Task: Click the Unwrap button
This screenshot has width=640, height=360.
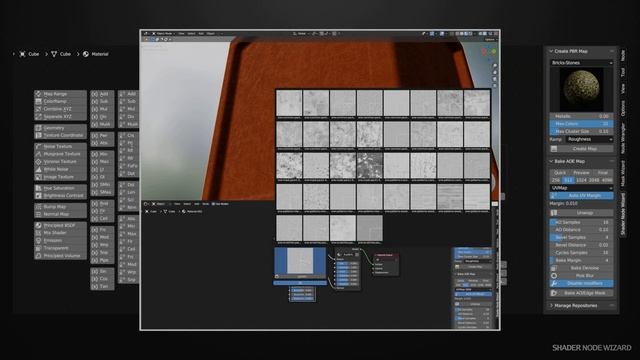Action: (x=581, y=213)
